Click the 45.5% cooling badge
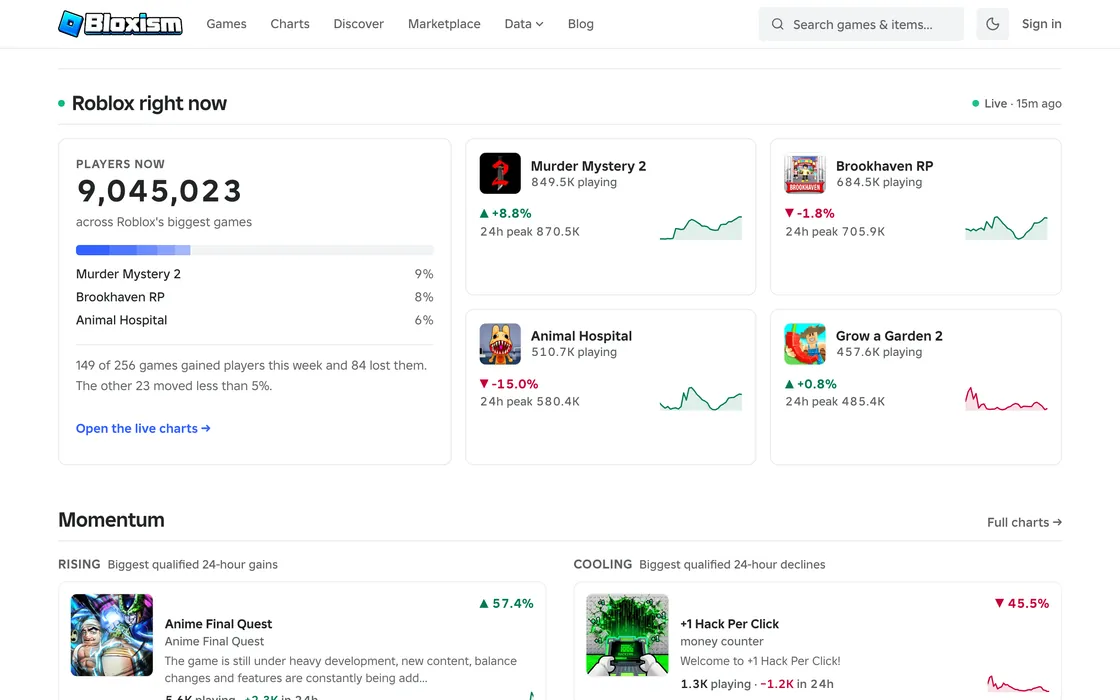Screen dimensions: 1120x700 (x=1022, y=604)
